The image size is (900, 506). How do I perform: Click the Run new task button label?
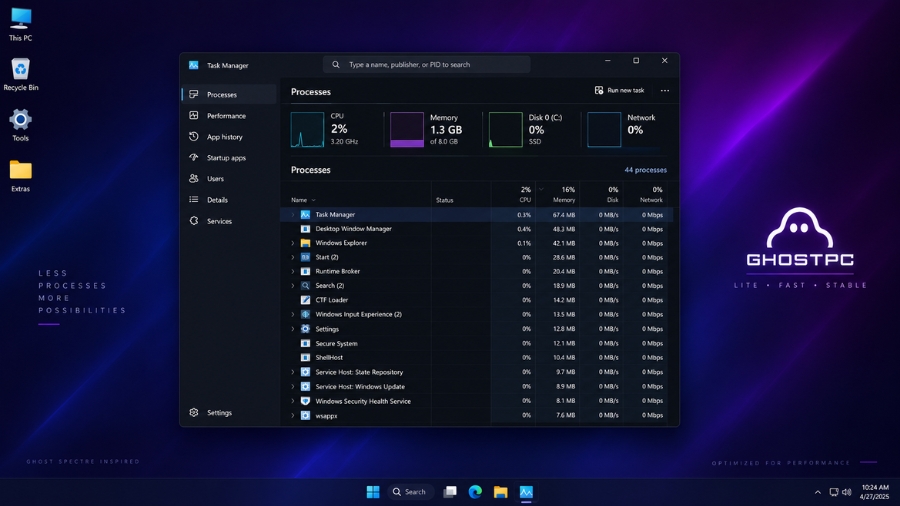point(626,90)
